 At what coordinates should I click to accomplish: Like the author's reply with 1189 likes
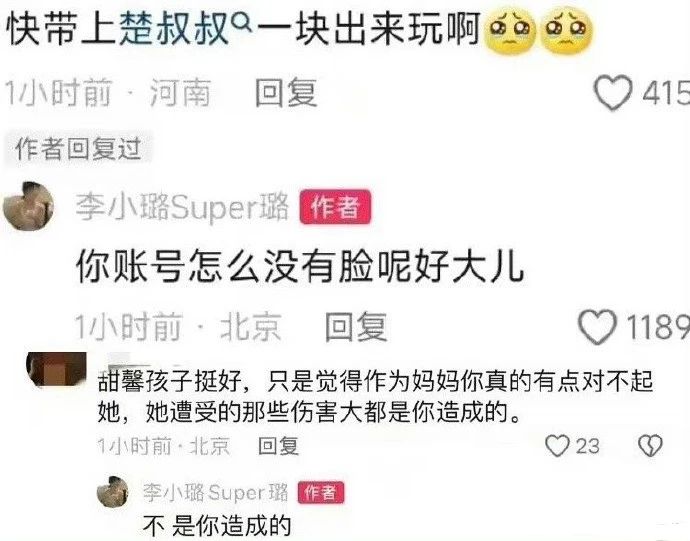click(597, 327)
